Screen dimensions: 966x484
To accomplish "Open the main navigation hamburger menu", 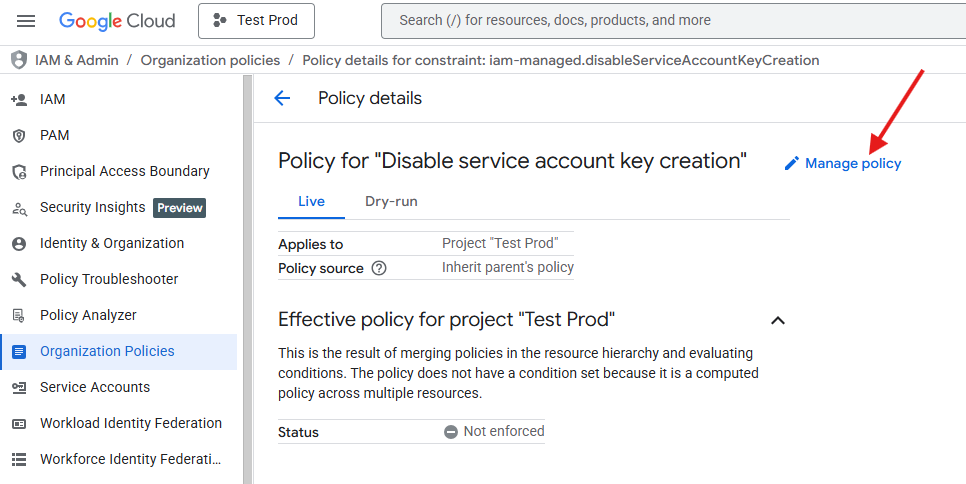I will point(27,21).
